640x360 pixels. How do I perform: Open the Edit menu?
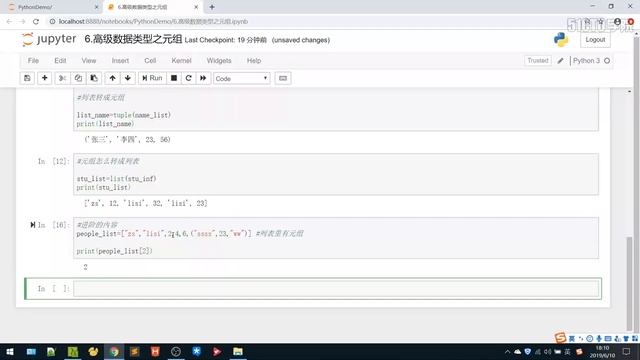tap(60, 60)
